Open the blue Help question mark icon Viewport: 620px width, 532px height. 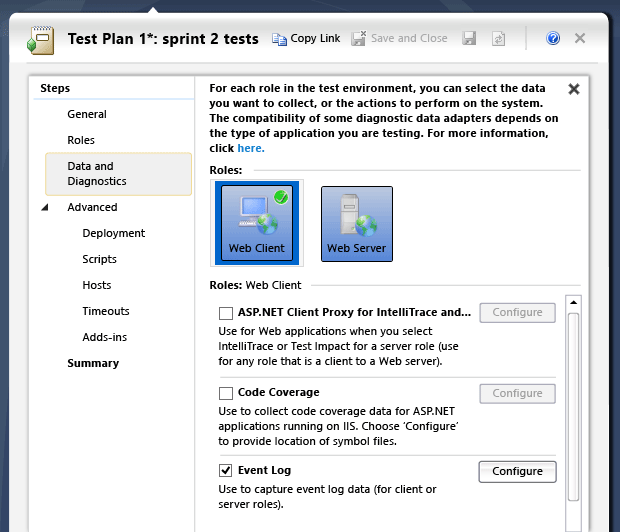pos(553,38)
